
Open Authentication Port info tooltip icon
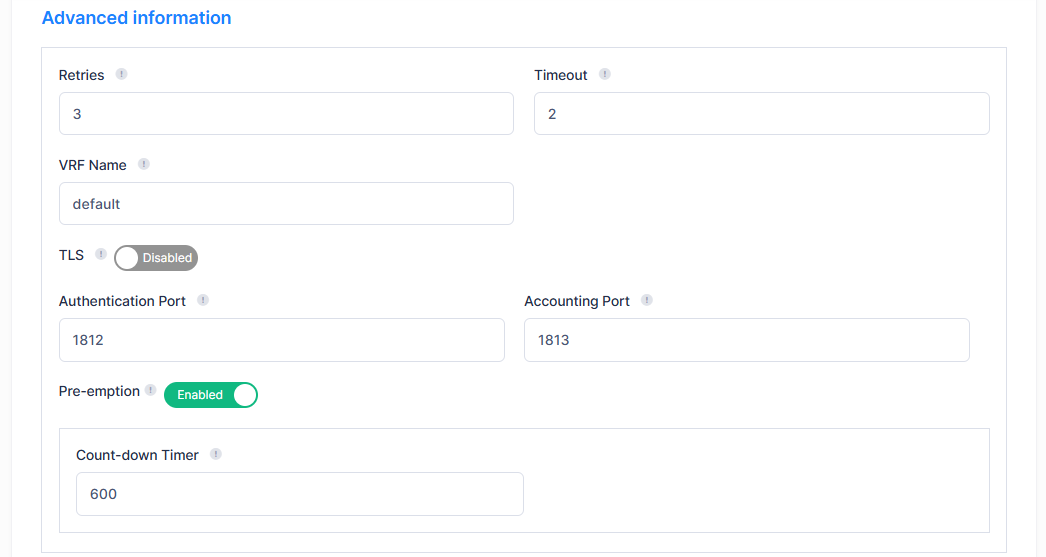coord(203,300)
